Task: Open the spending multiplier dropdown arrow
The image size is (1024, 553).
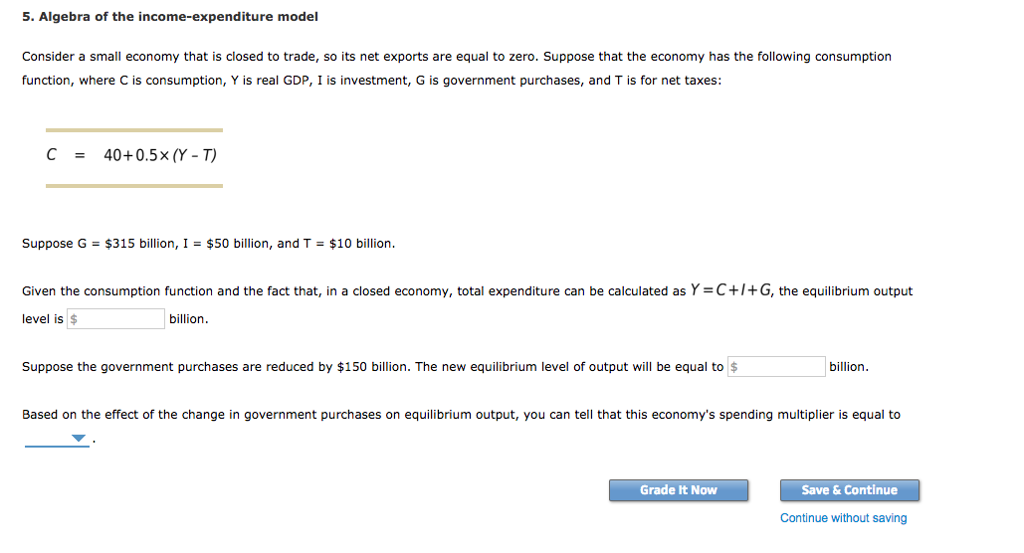Action: pos(78,438)
